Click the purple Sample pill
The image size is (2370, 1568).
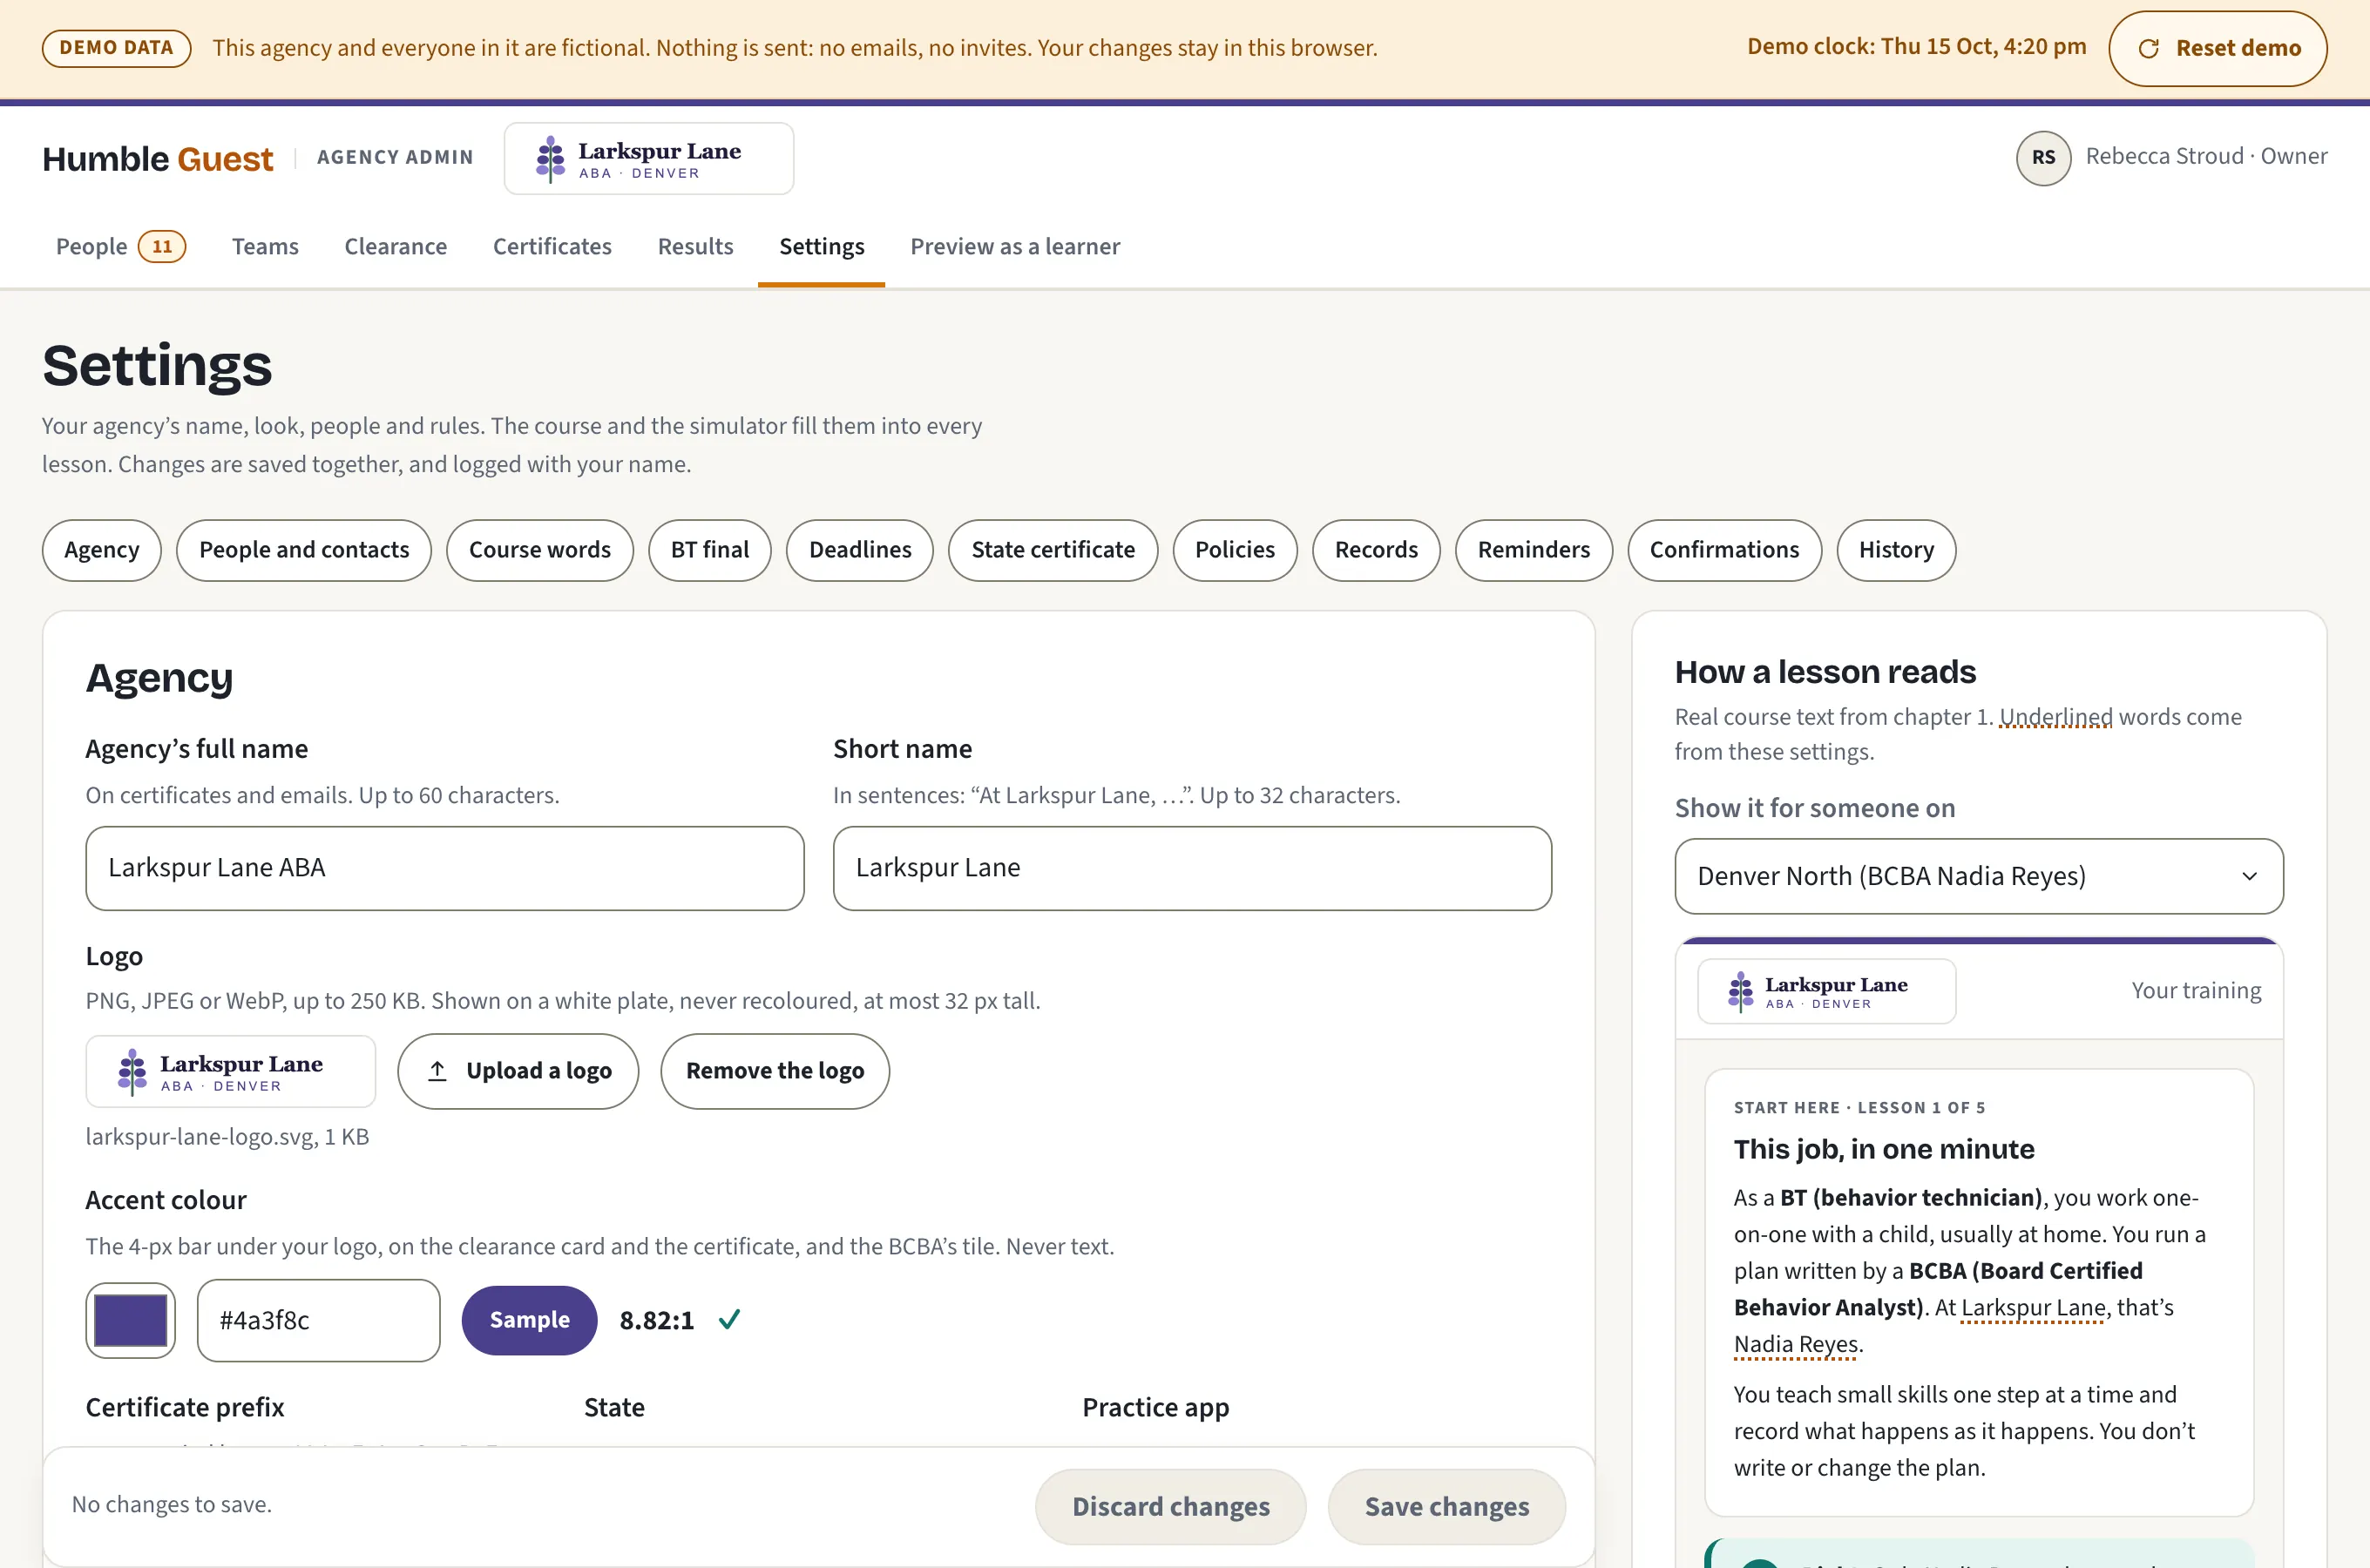click(x=529, y=1320)
